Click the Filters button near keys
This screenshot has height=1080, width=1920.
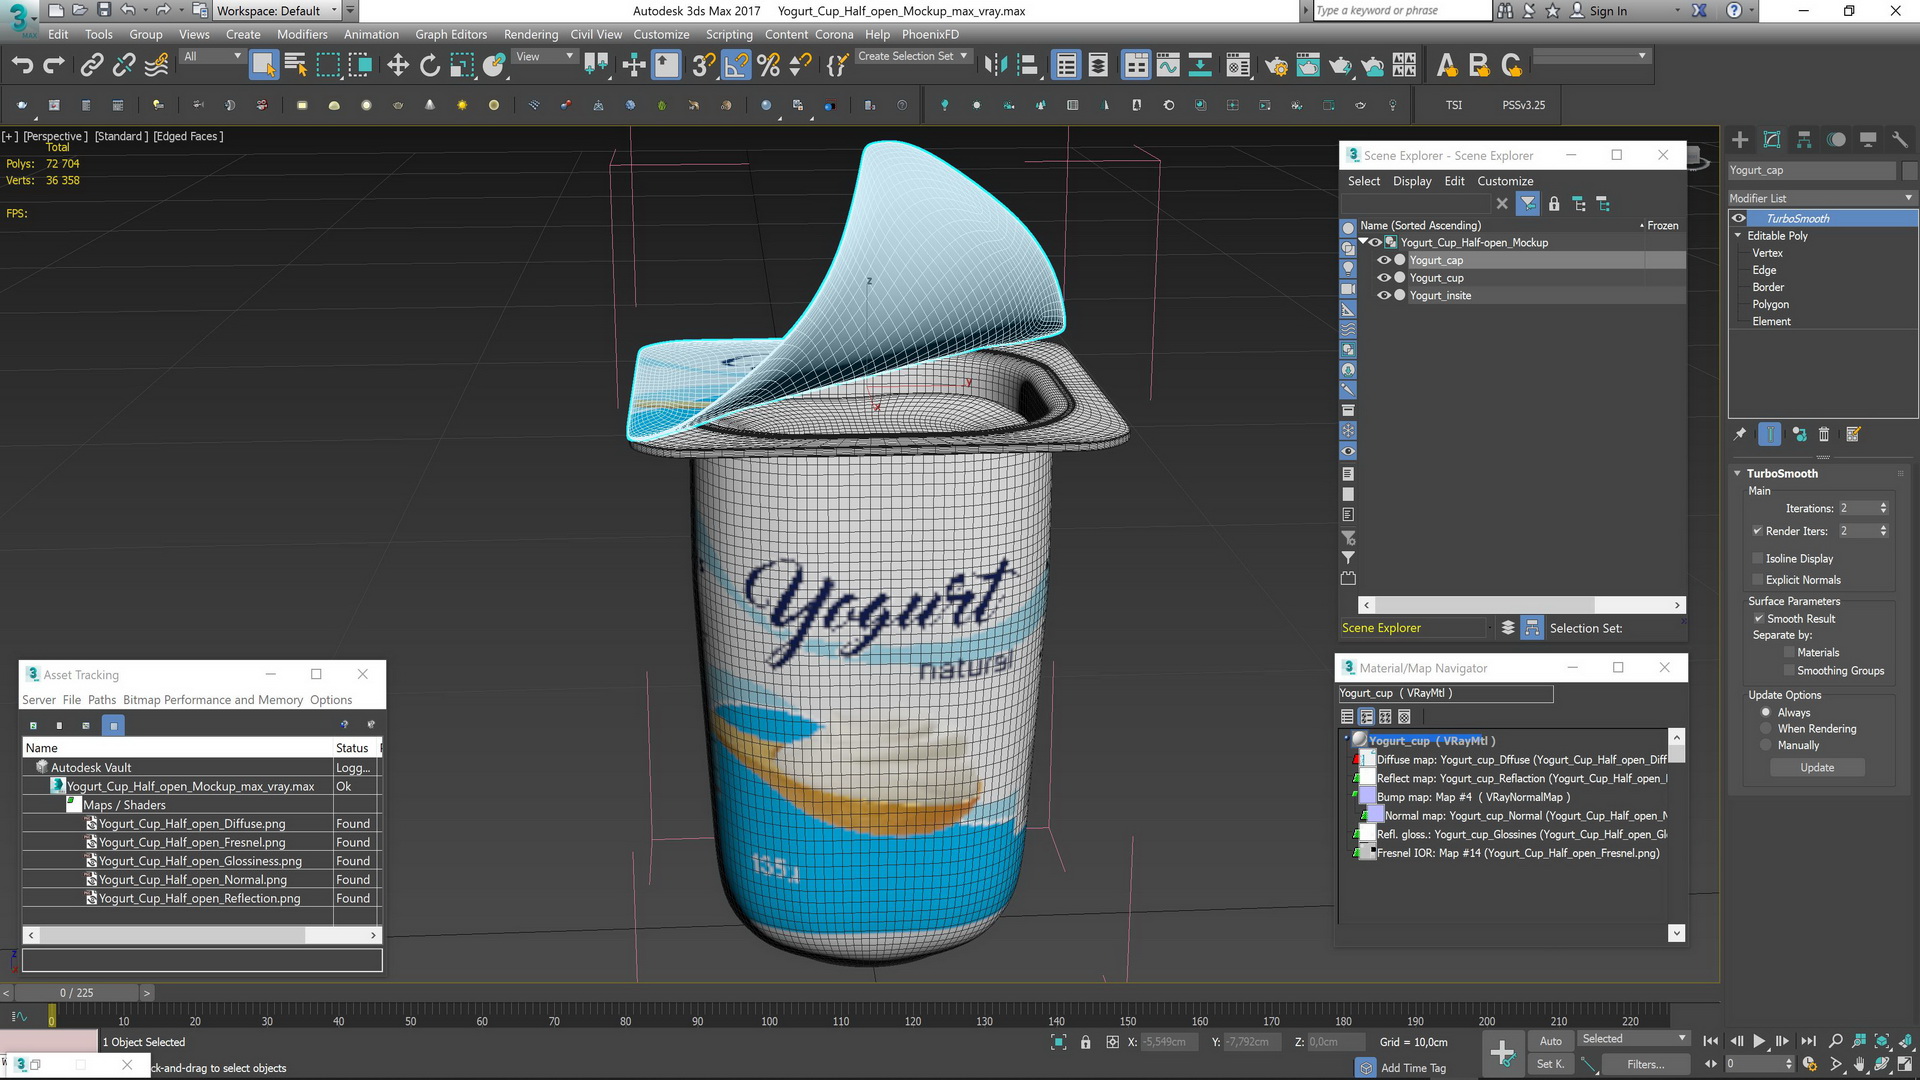(1645, 1065)
